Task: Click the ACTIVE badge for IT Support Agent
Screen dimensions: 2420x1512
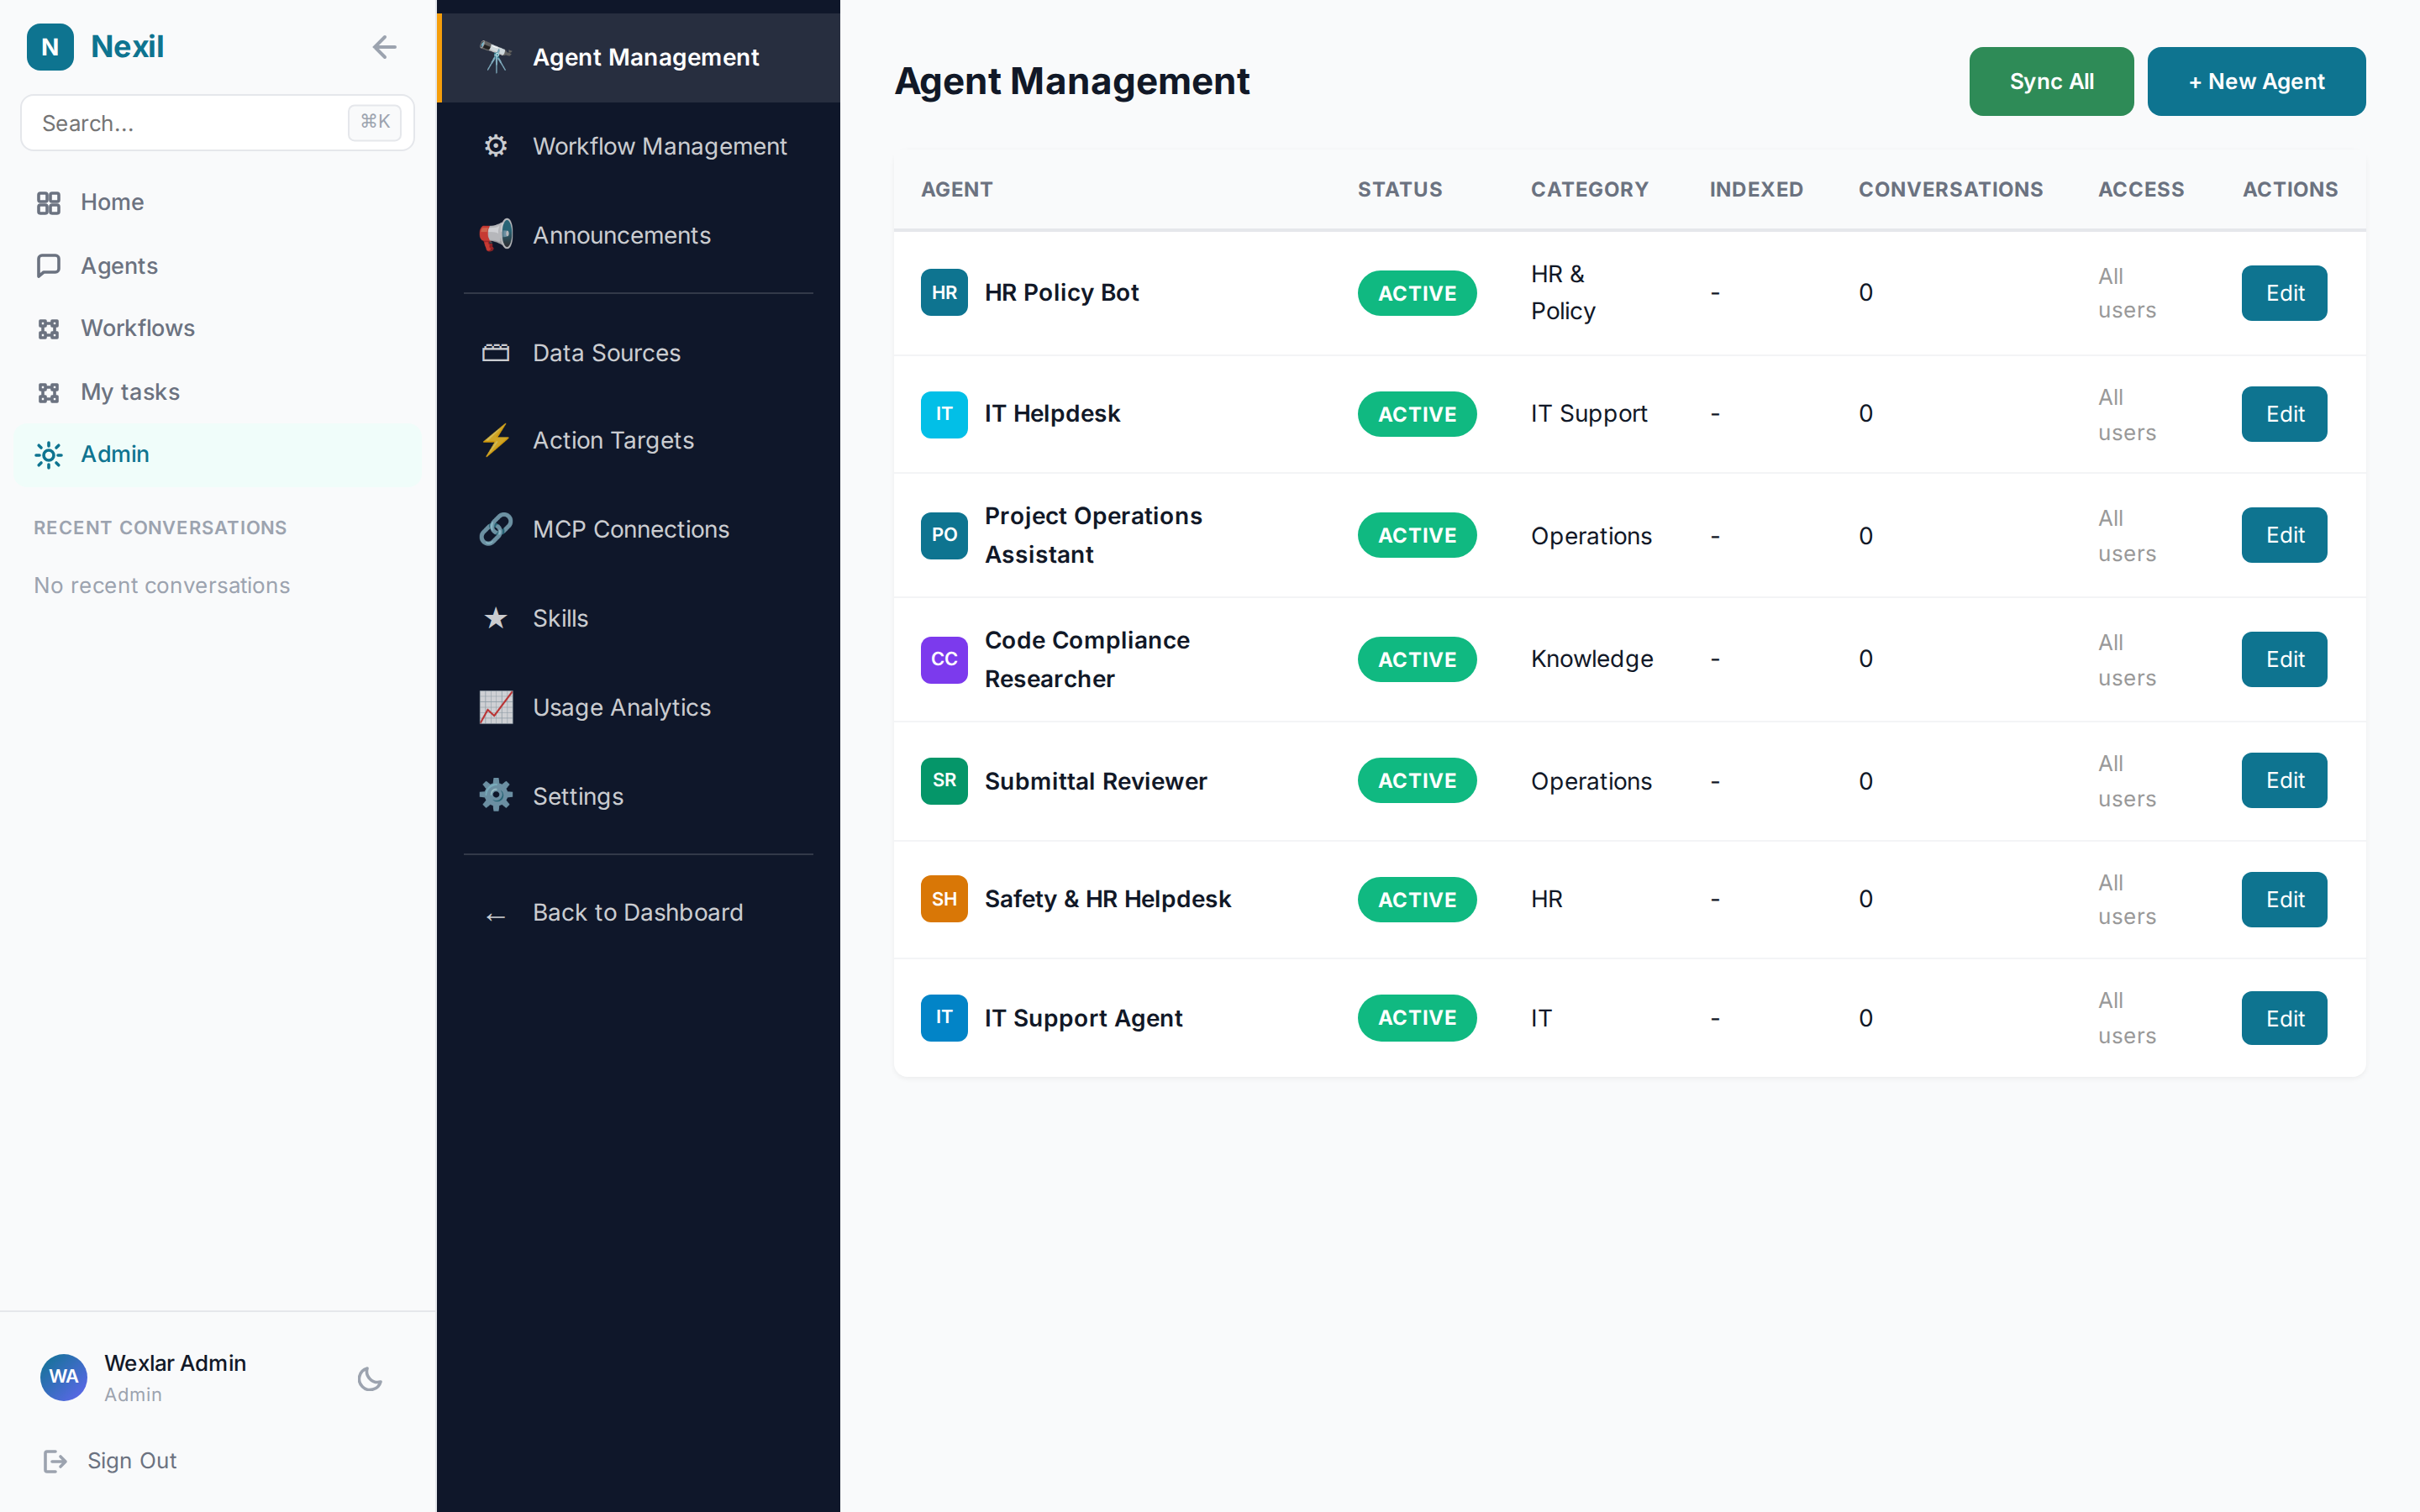Action: point(1416,1018)
